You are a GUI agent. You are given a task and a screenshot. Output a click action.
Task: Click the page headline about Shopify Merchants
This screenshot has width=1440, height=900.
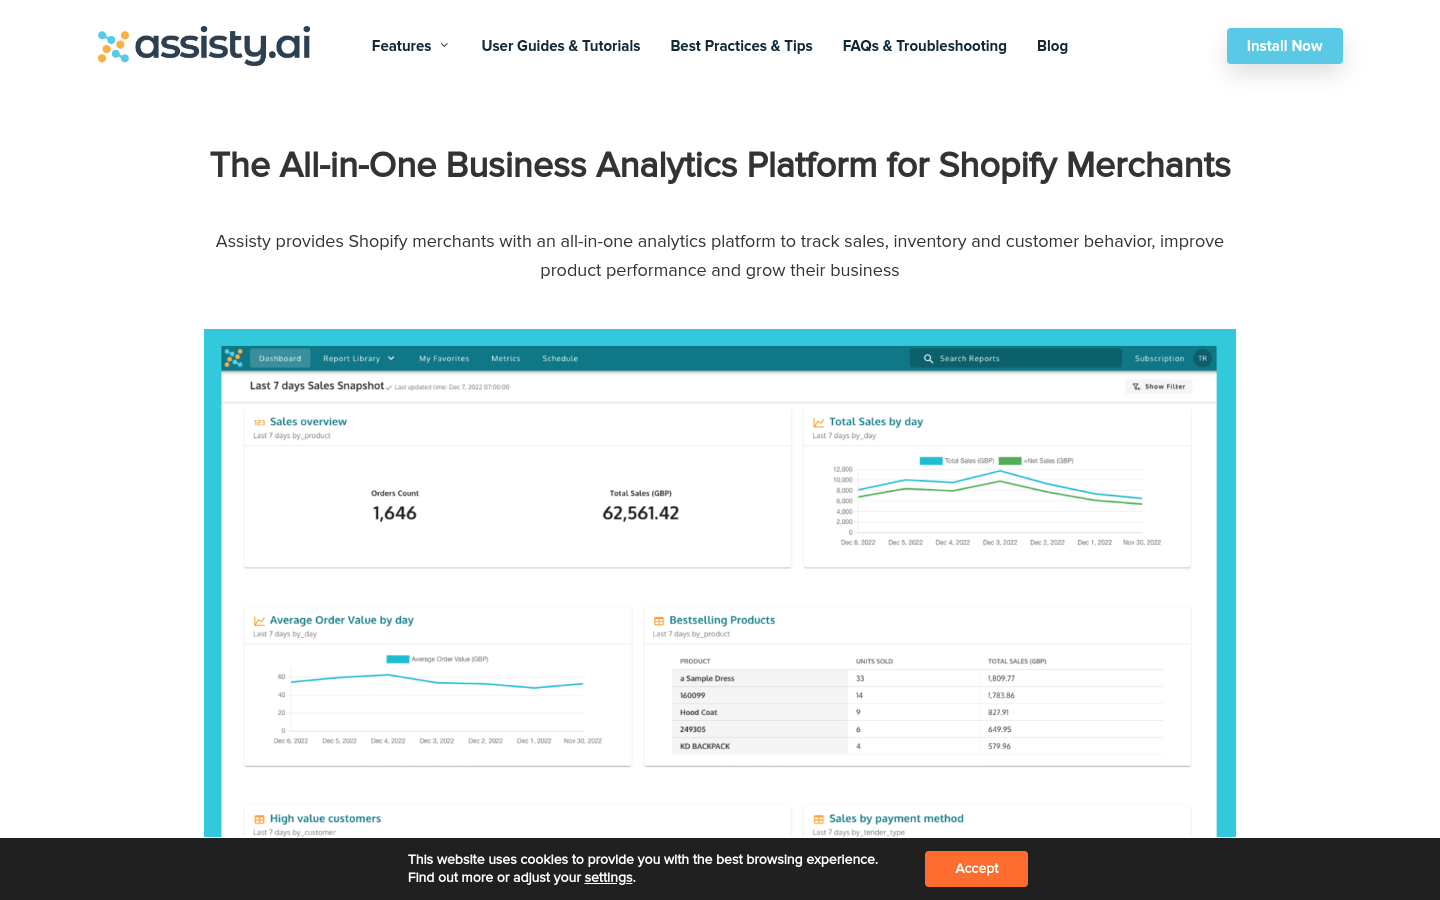[x=720, y=165]
